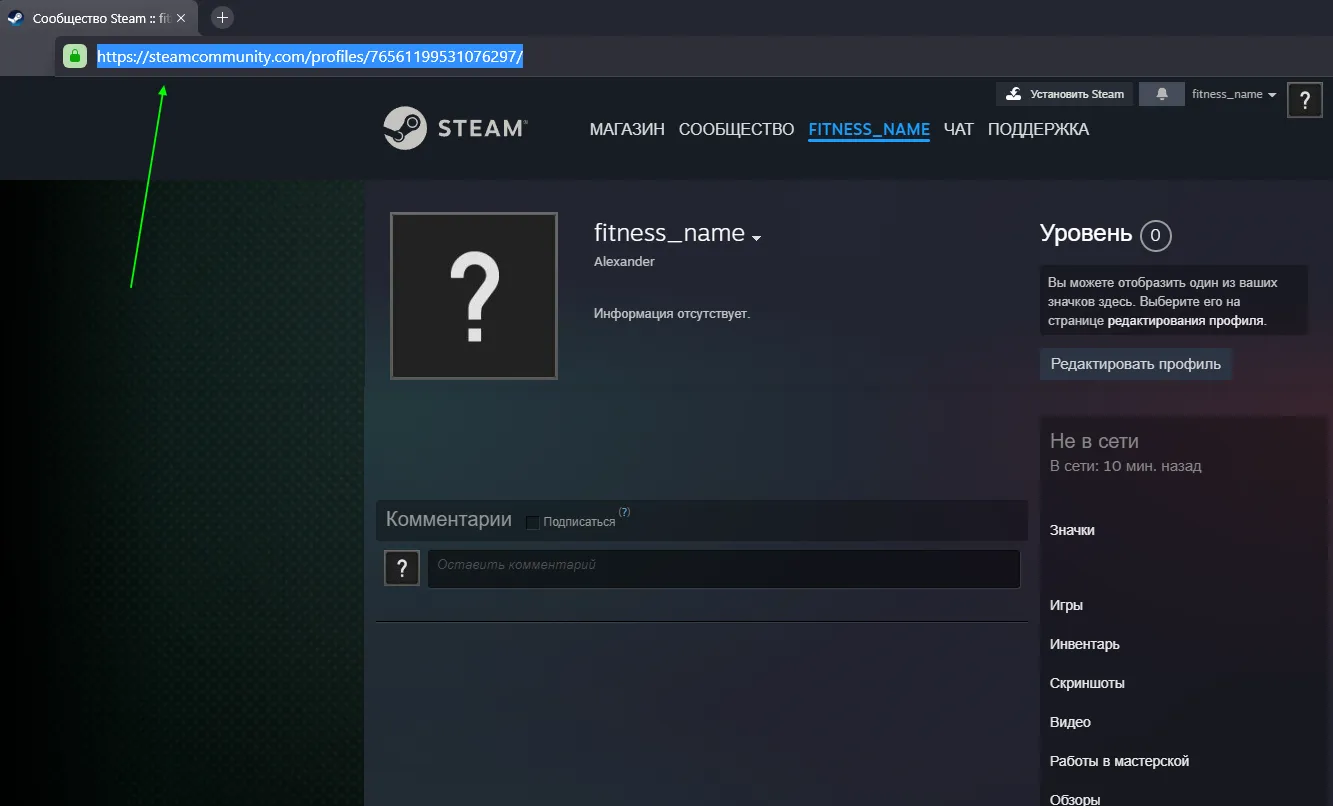This screenshot has height=806, width=1333.
Task: Click the Уровень label
Action: [1086, 234]
